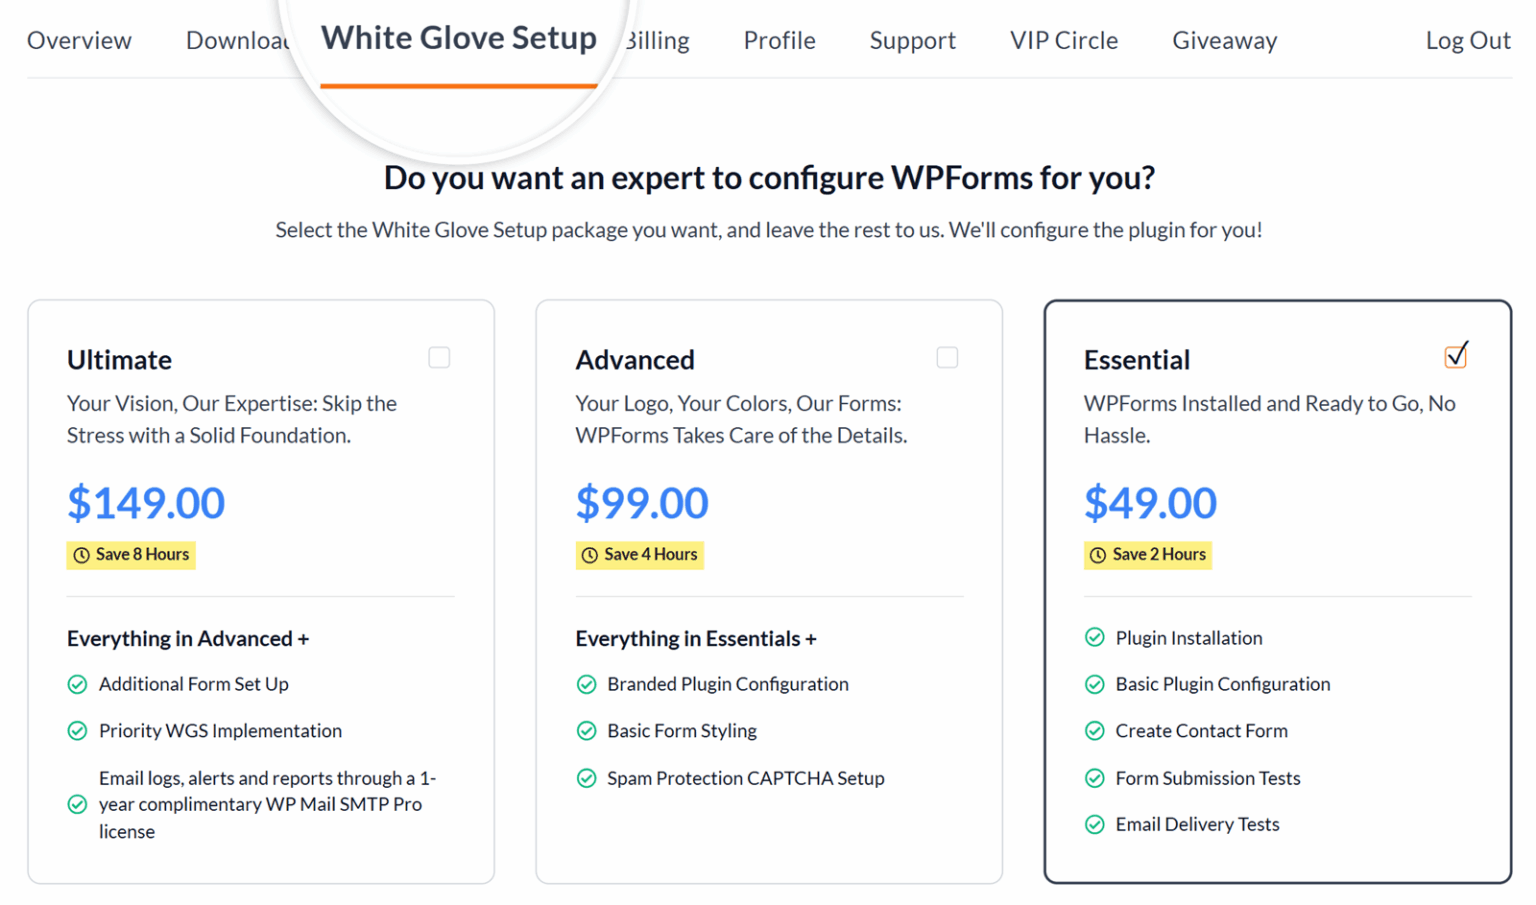
Task: Open the Profile page
Action: coord(779,40)
